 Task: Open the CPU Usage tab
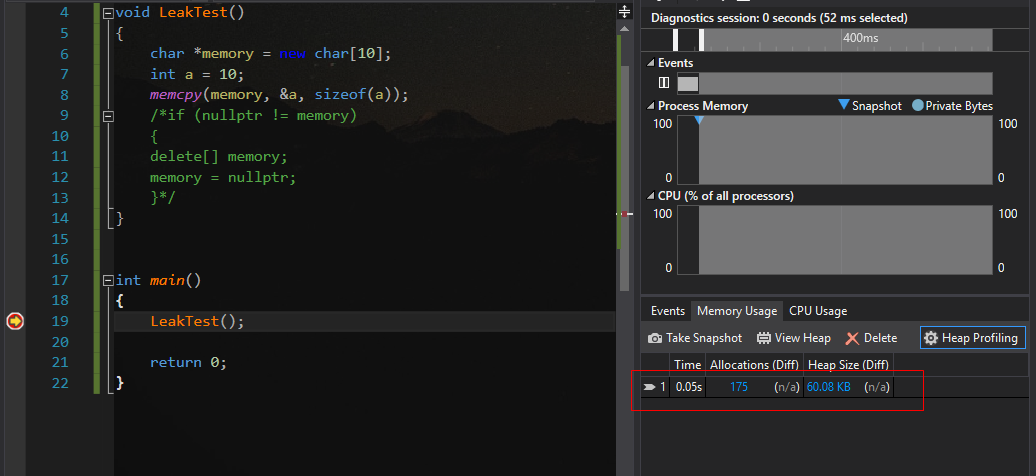pyautogui.click(x=818, y=311)
